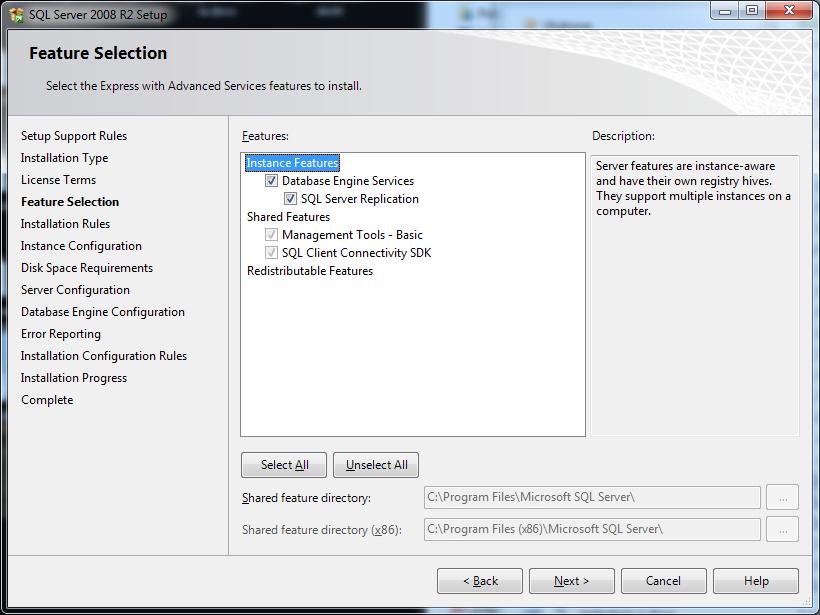Click the Shared feature directory (x86) path field
820x615 pixels.
pyautogui.click(x=592, y=529)
